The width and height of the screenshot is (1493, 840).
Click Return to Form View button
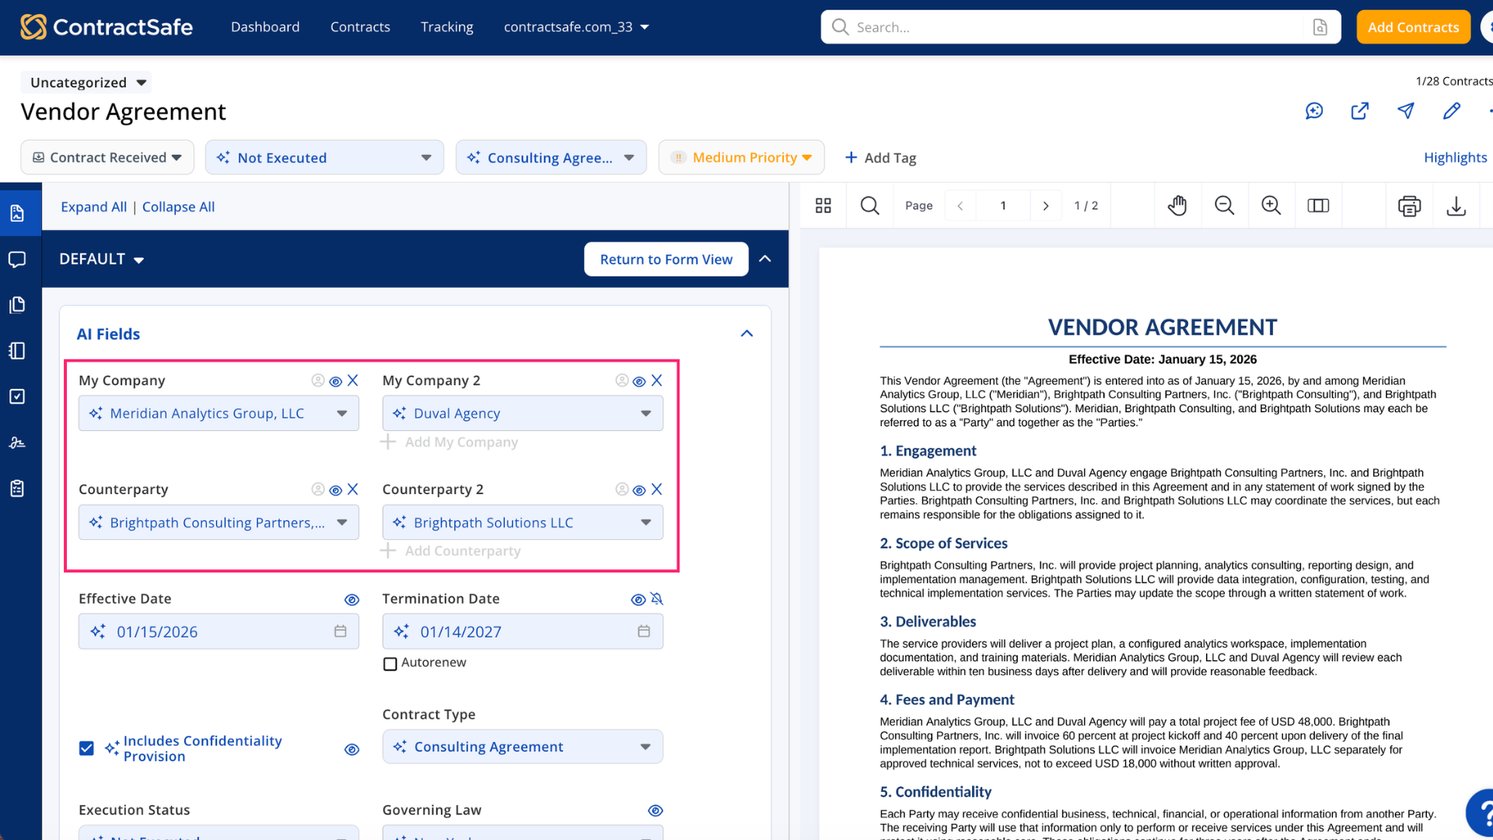coord(666,259)
